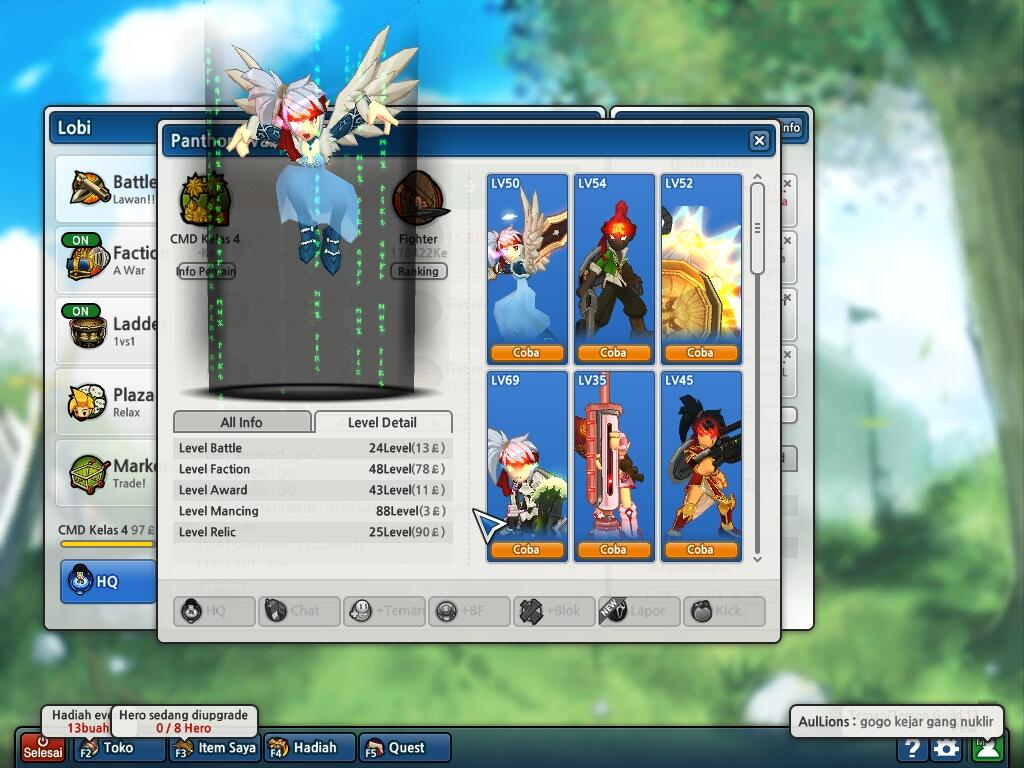Open Battle mode in the Lobi list

[108, 189]
